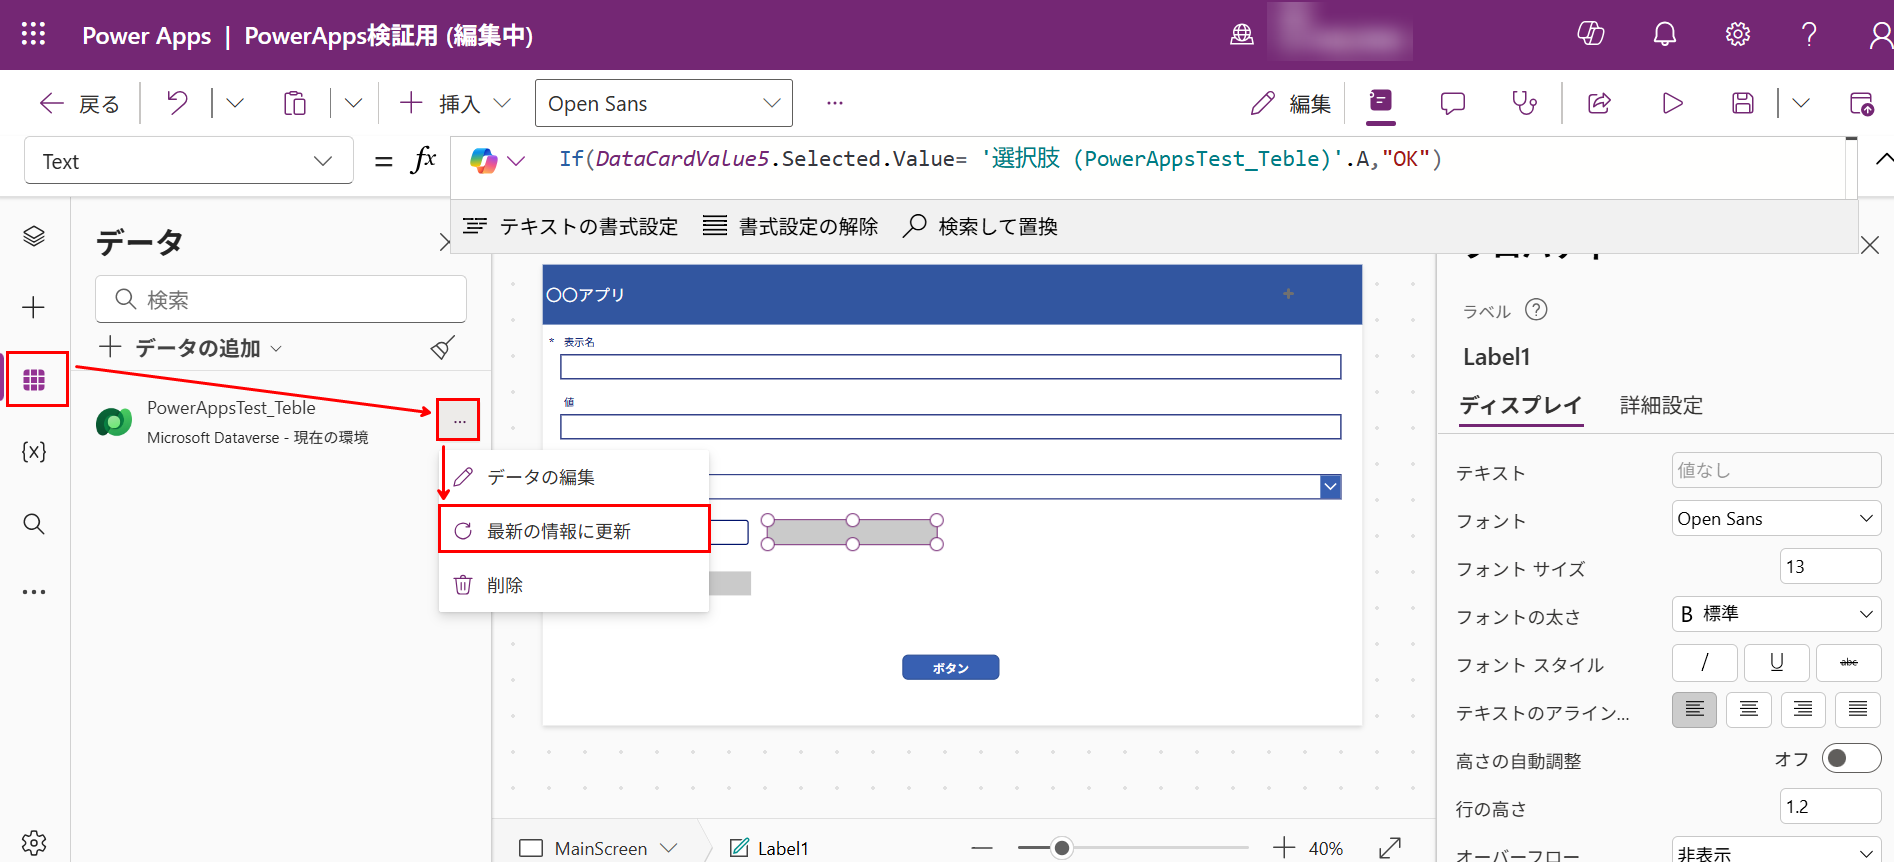Switch to the 詳細設定 tab
Screen dimensions: 1894x862
(x=1661, y=405)
